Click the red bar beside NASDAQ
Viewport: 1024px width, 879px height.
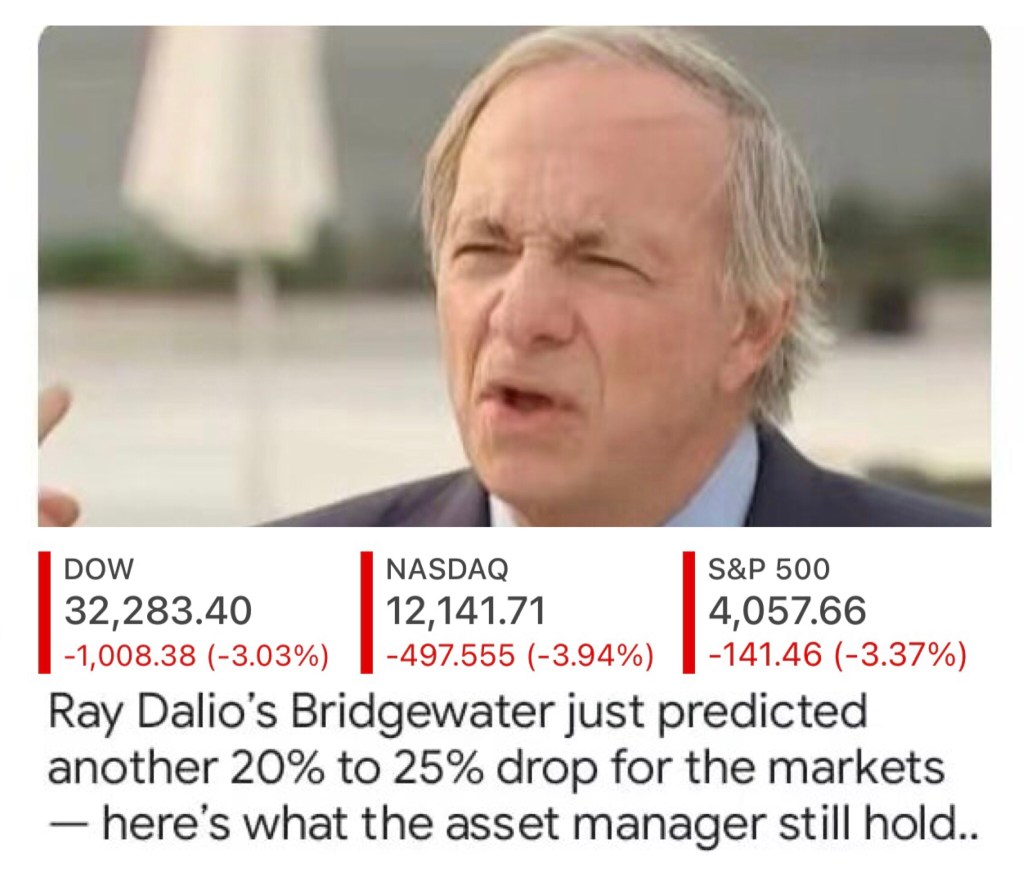pyautogui.click(x=366, y=611)
